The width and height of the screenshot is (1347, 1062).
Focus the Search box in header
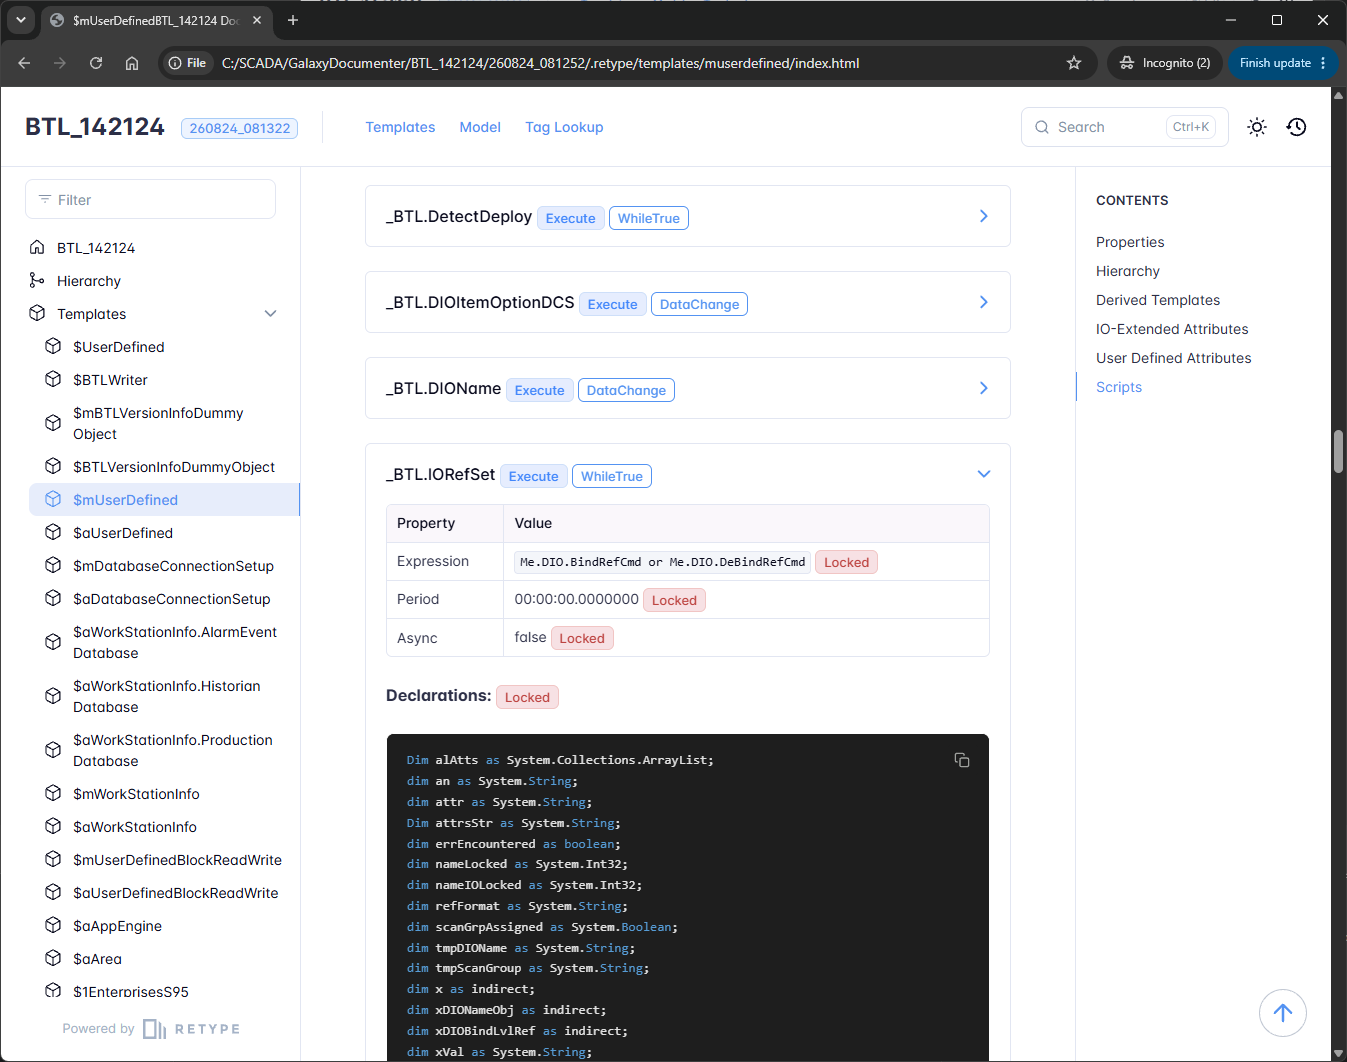(1125, 127)
